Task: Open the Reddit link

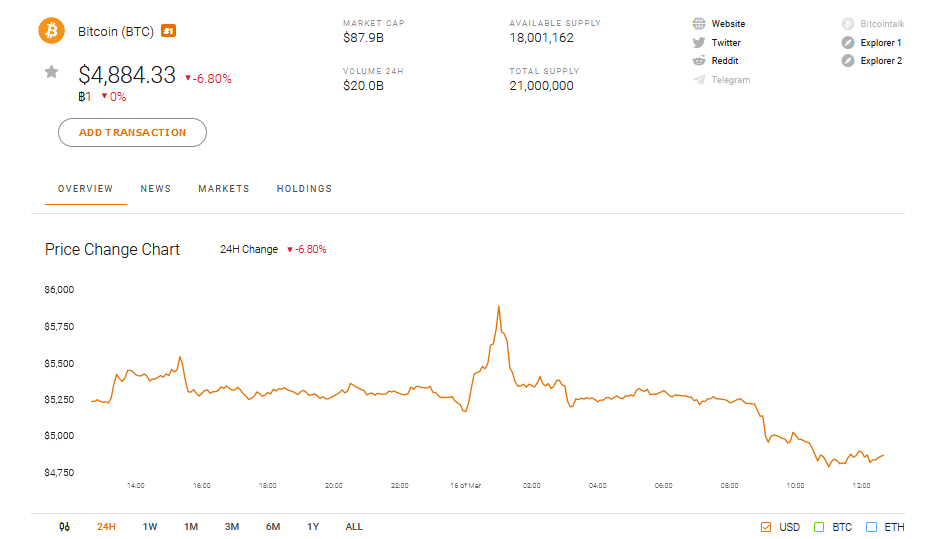Action: (x=725, y=61)
